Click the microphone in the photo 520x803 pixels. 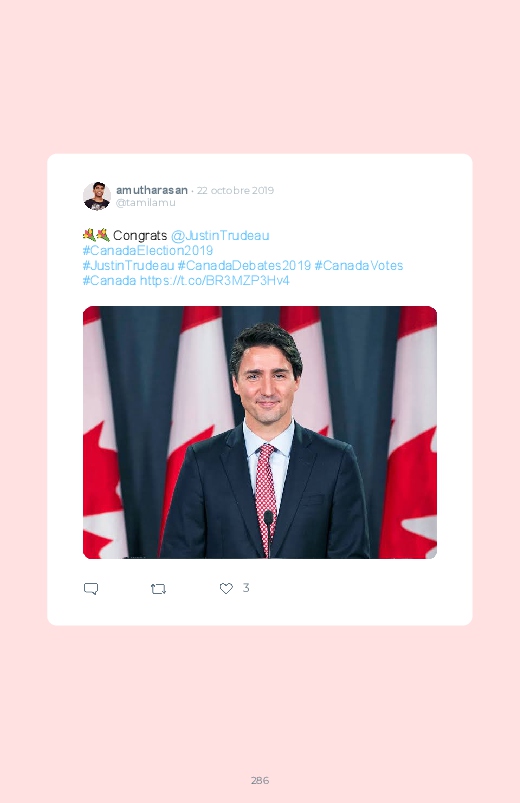click(x=268, y=533)
